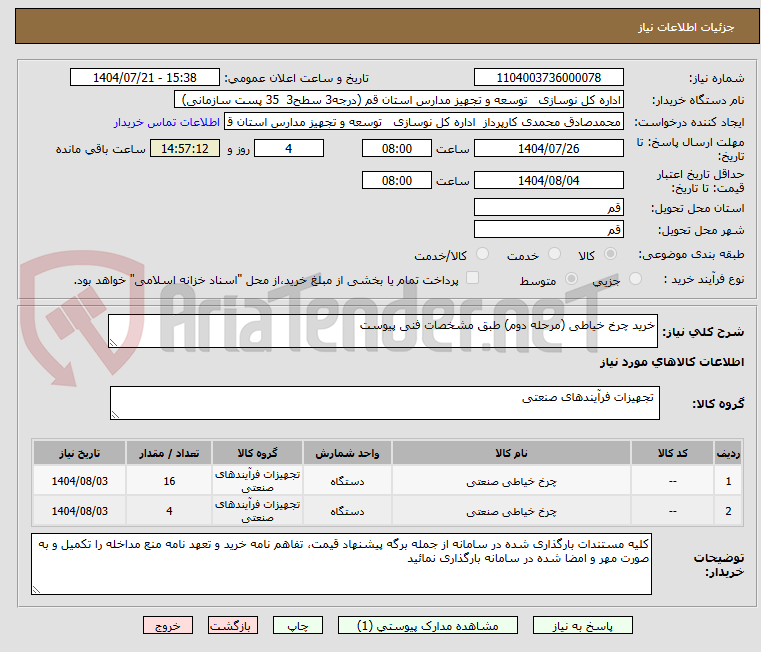Click the resize handle of توضیحات خریدار box
Image resolution: width=761 pixels, height=652 pixels.
36,590
